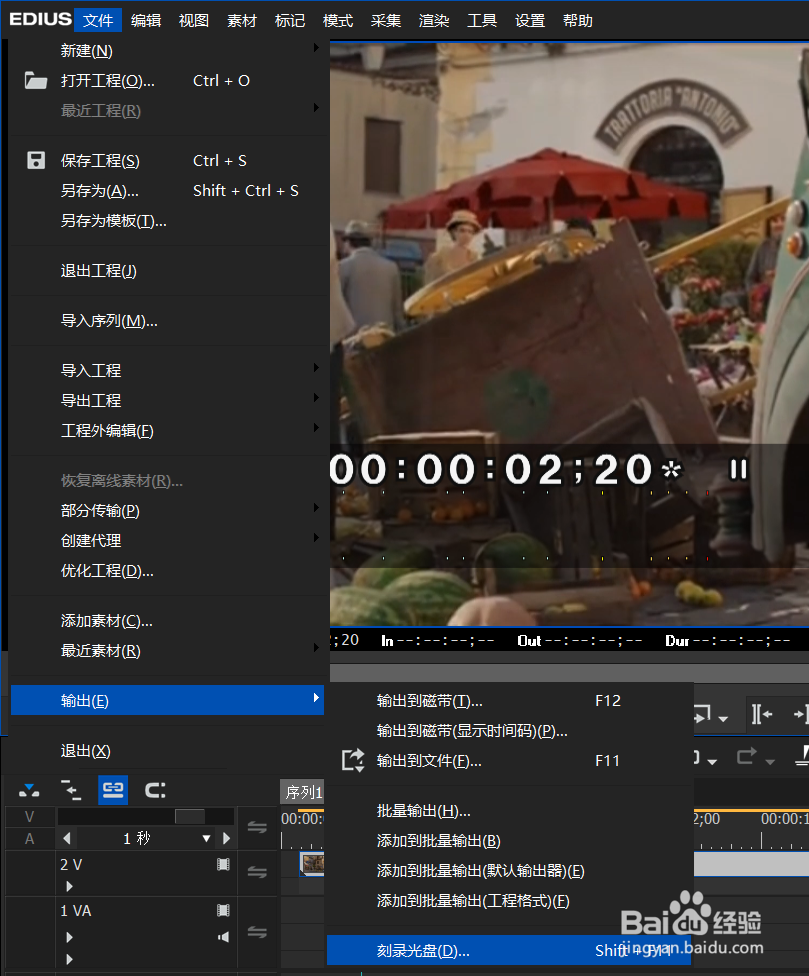Click the play current area icon
Image resolution: width=809 pixels, height=976 pixels.
tap(703, 715)
